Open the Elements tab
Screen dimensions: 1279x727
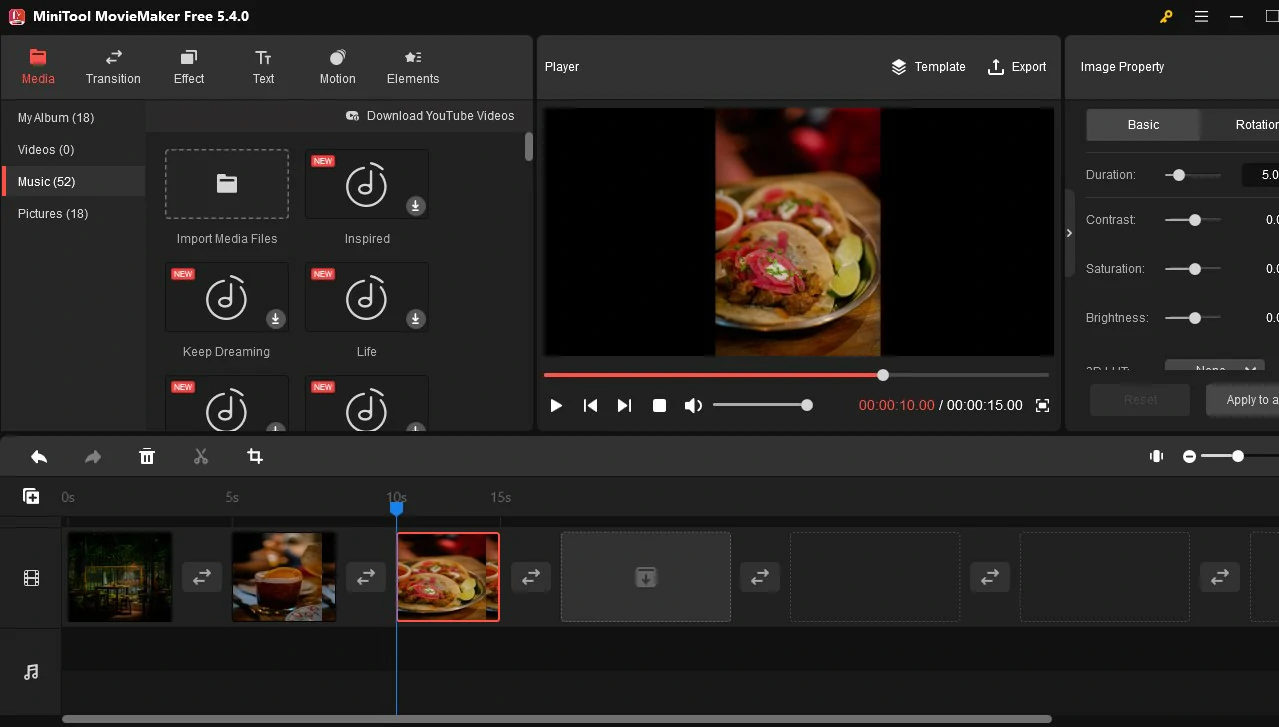(x=413, y=67)
